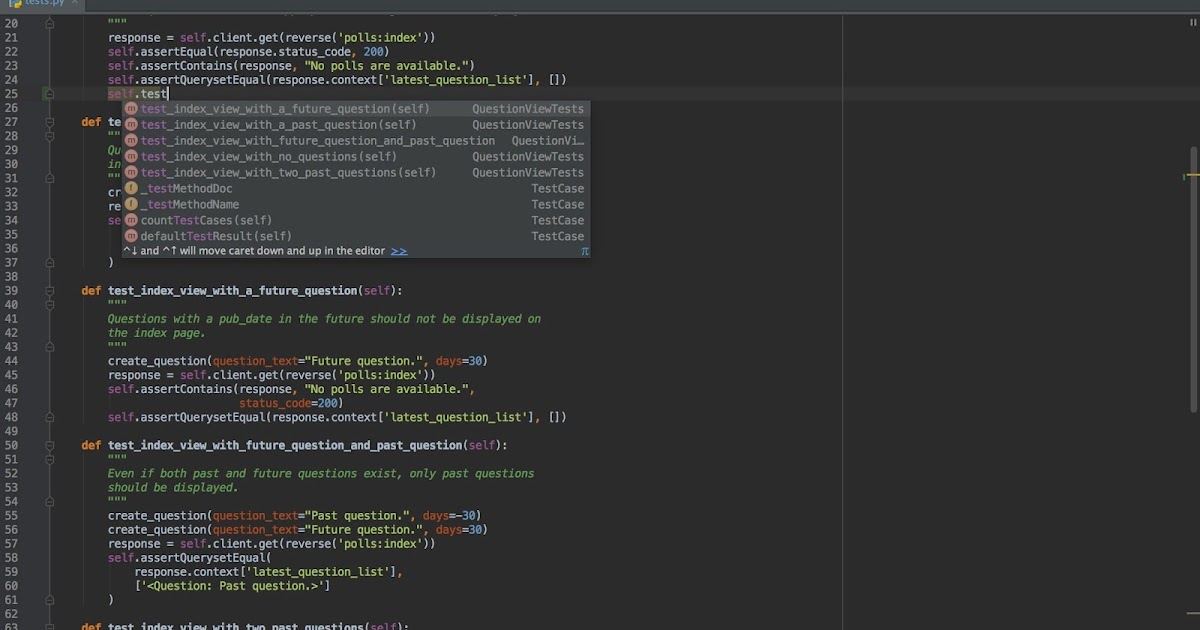Click line number 44 in the gutter
Image resolution: width=1200 pixels, height=630 pixels.
tap(11, 361)
